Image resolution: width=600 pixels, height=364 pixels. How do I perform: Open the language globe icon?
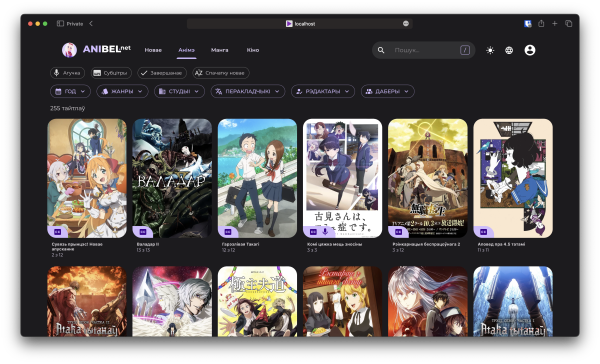(509, 50)
